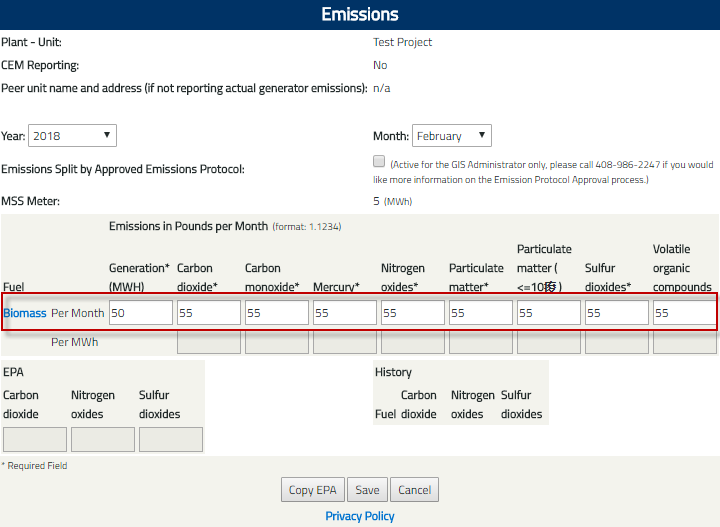Click the Save button
Image resolution: width=720 pixels, height=527 pixels.
[367, 490]
